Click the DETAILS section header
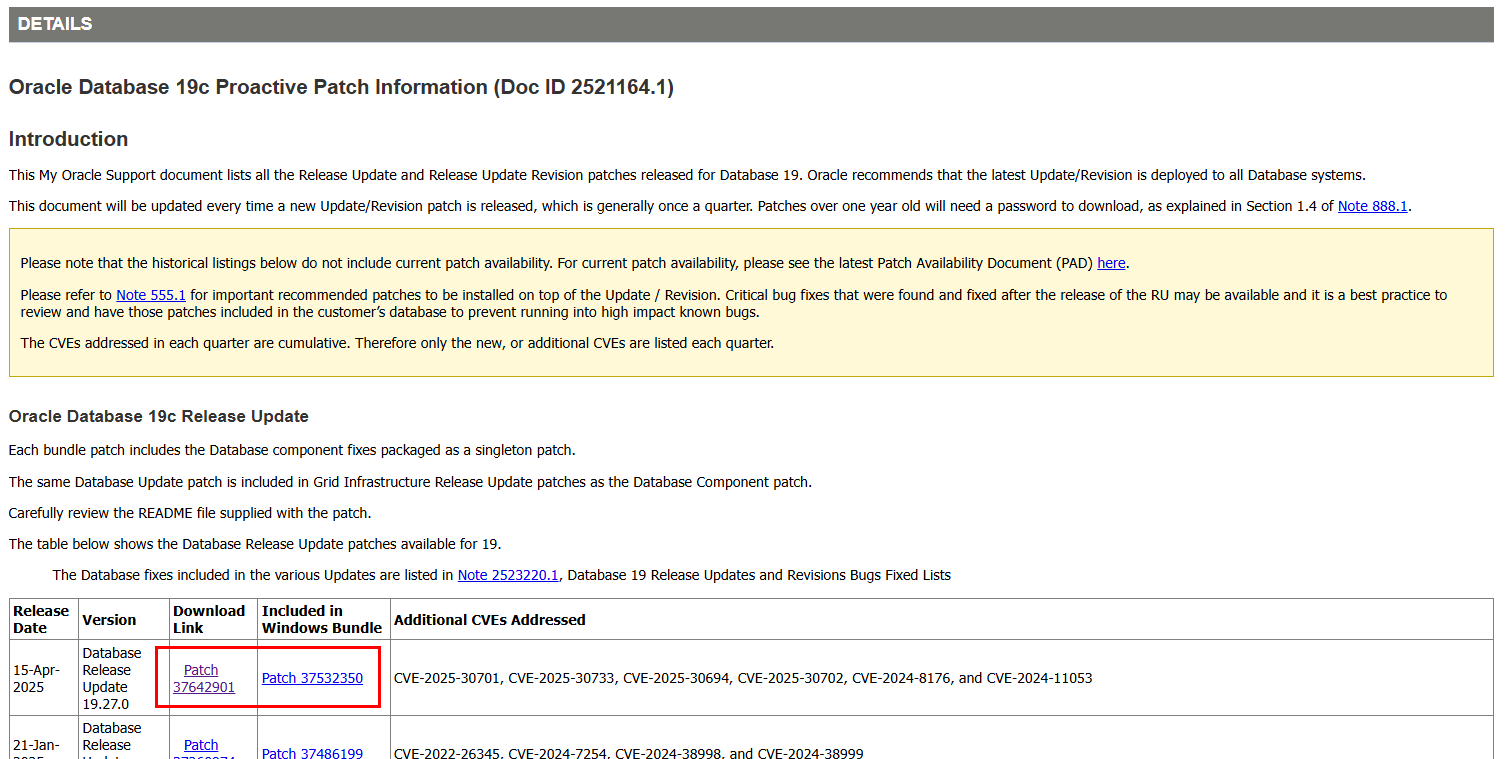This screenshot has width=1507, height=759. point(751,24)
